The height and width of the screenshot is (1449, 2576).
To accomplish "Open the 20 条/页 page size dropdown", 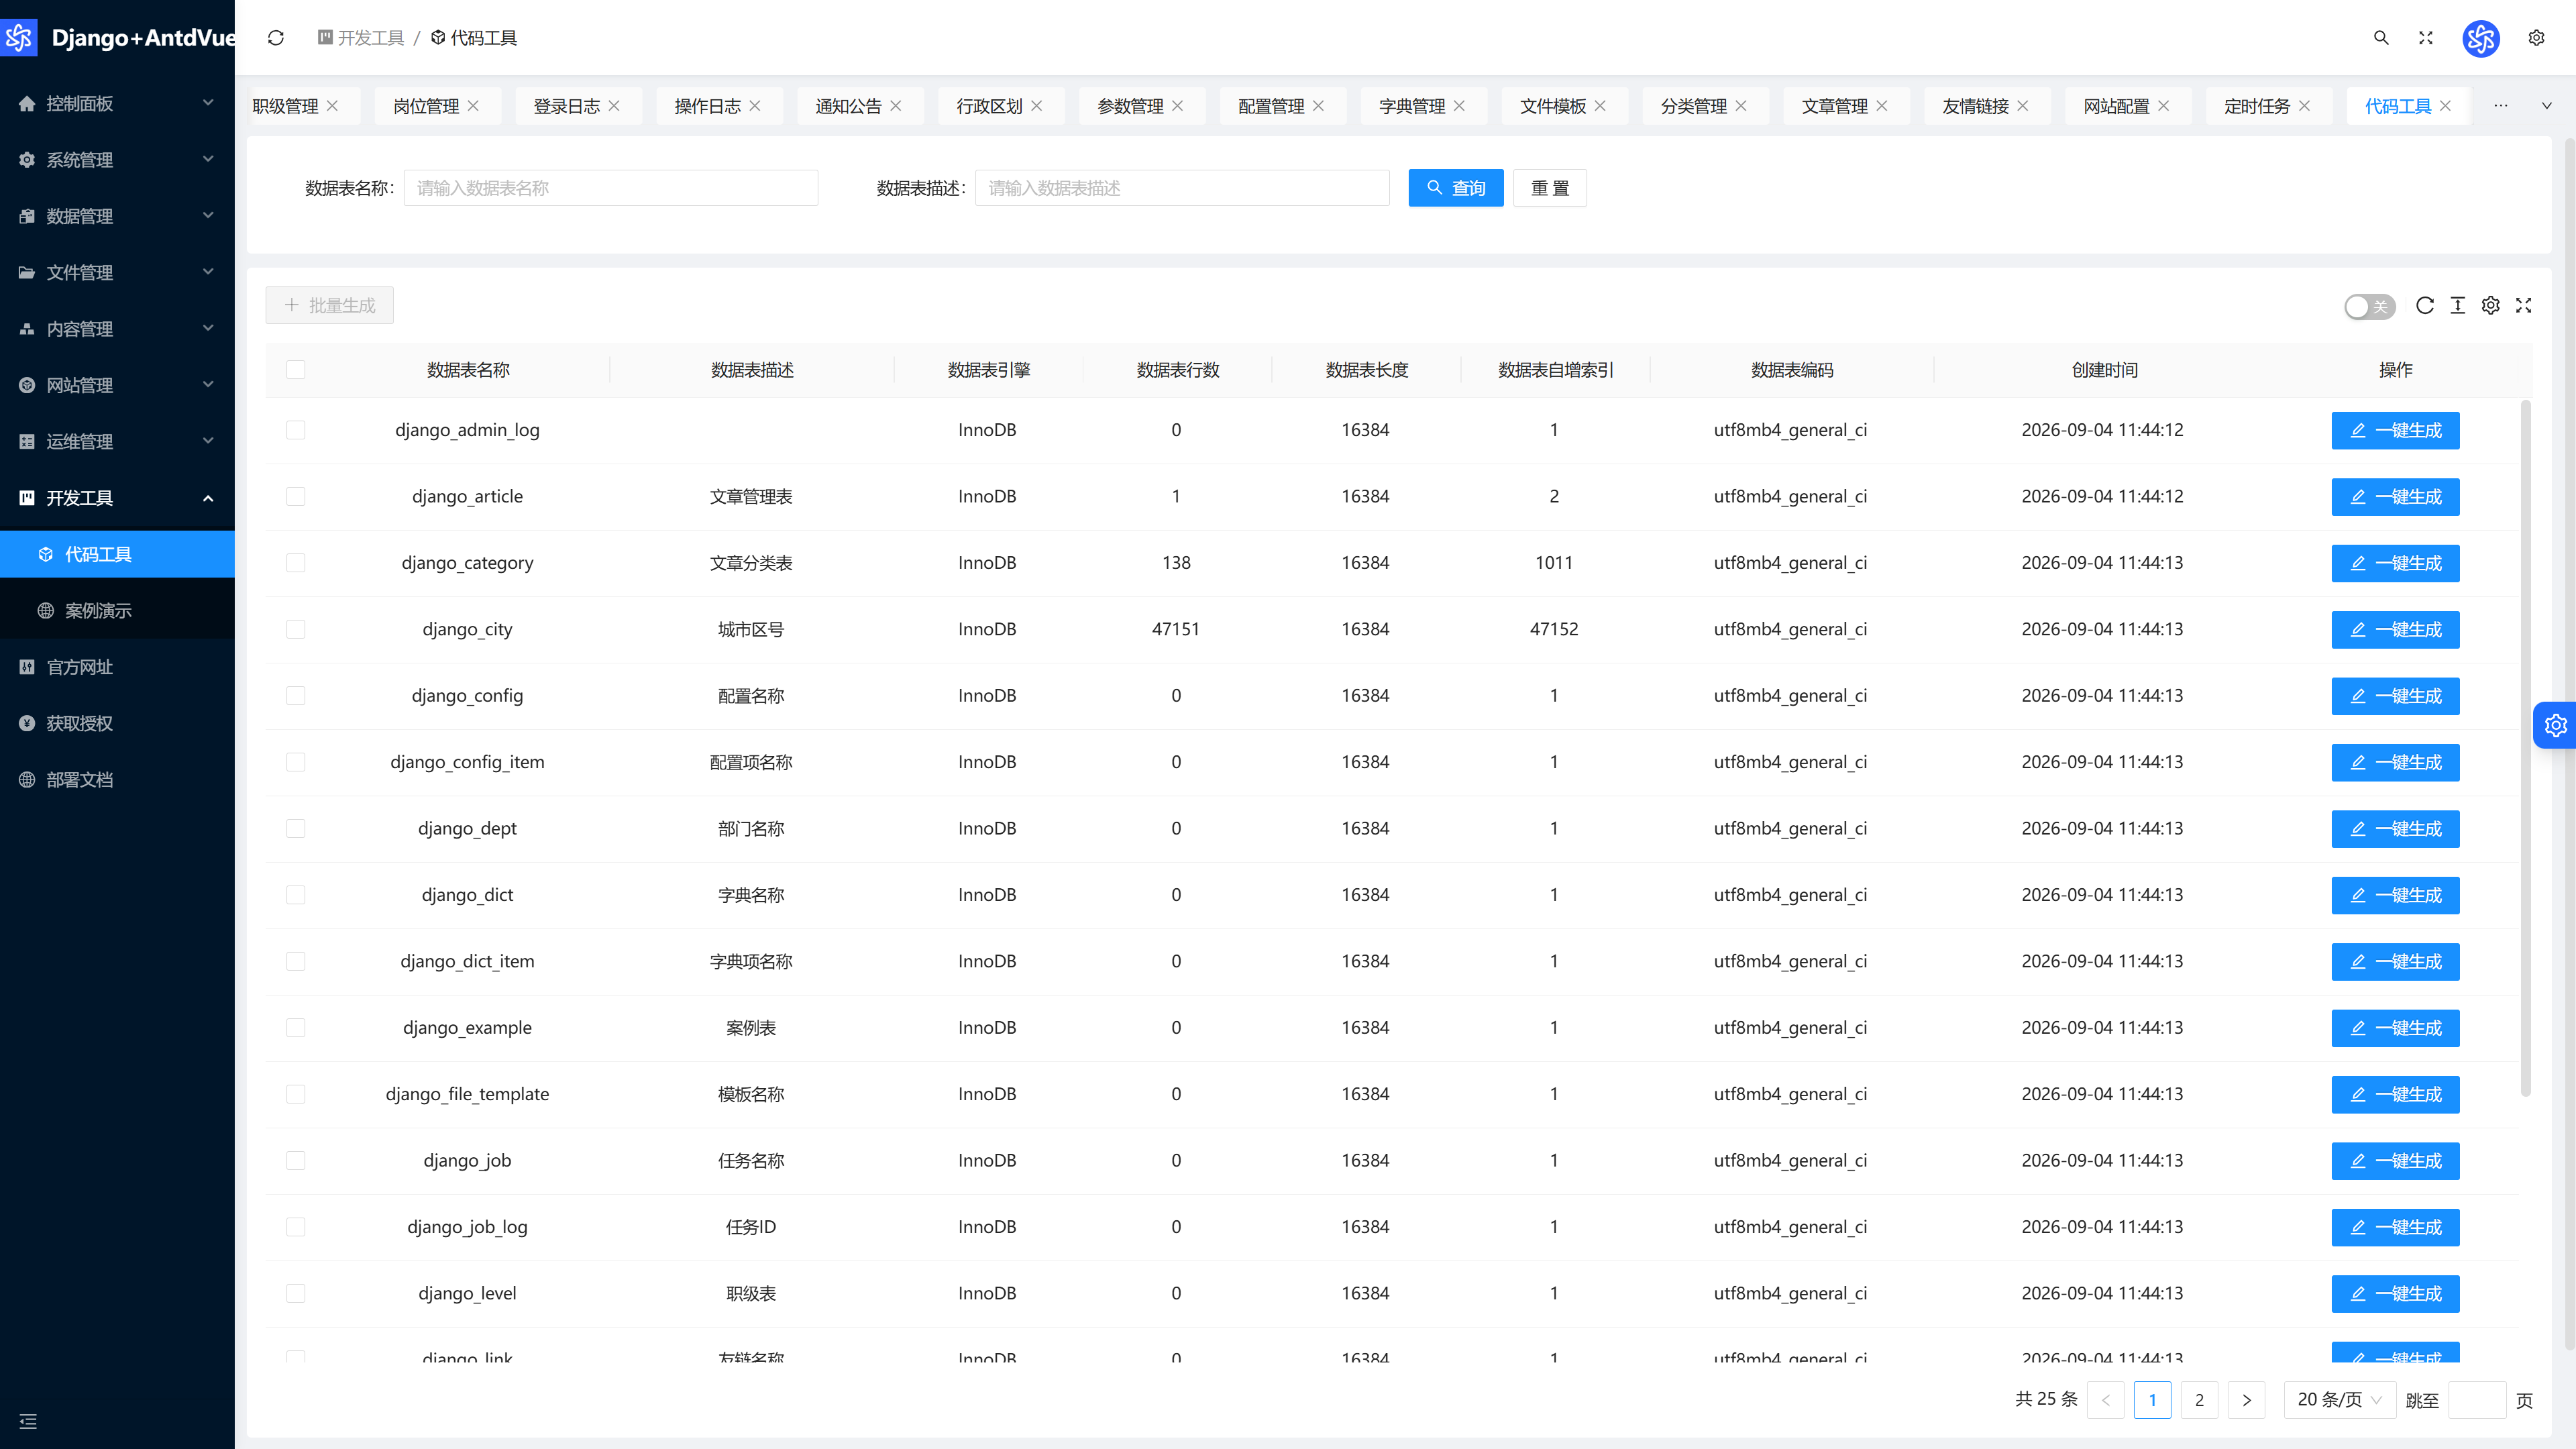I will 2339,1400.
